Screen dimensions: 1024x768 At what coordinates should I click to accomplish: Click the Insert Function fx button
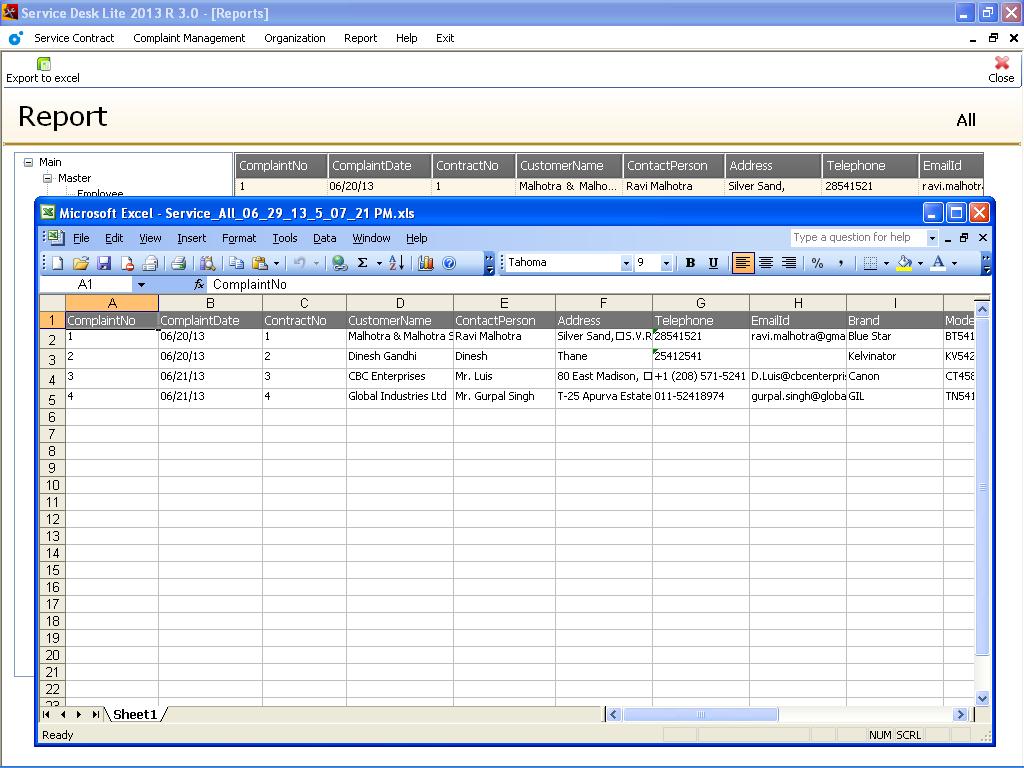(x=199, y=285)
